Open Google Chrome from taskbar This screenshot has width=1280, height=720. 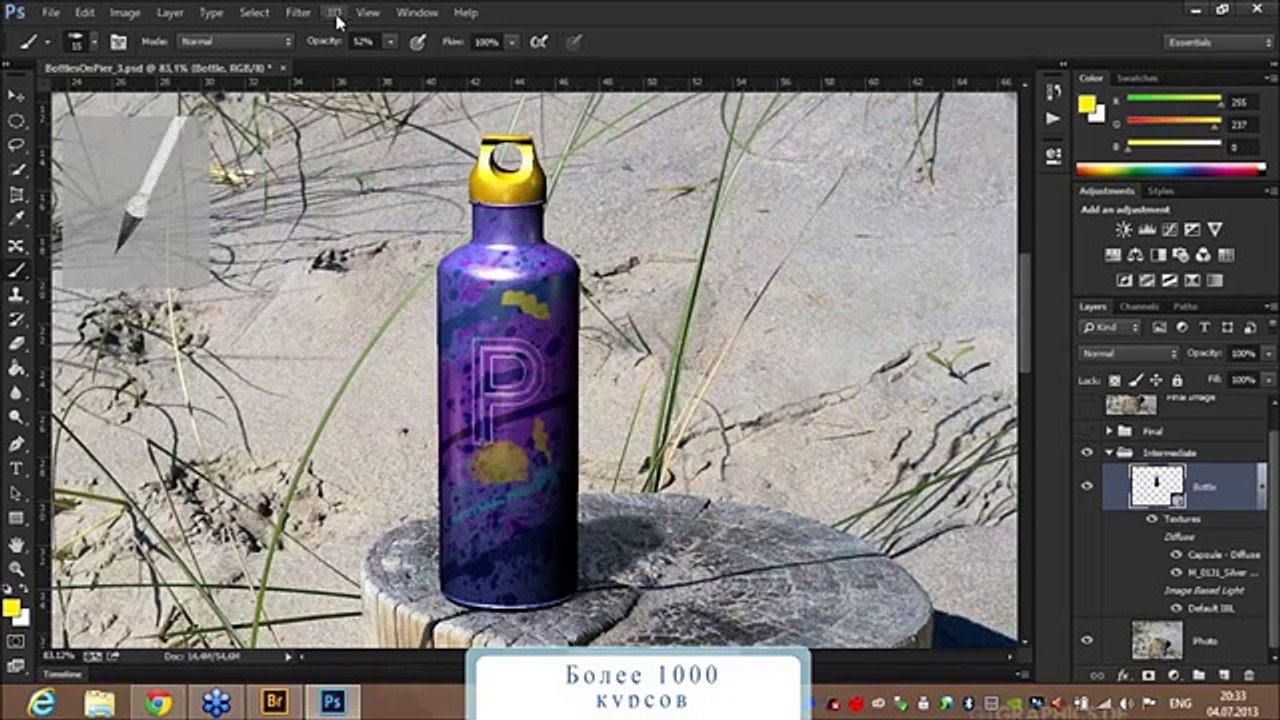(x=157, y=703)
